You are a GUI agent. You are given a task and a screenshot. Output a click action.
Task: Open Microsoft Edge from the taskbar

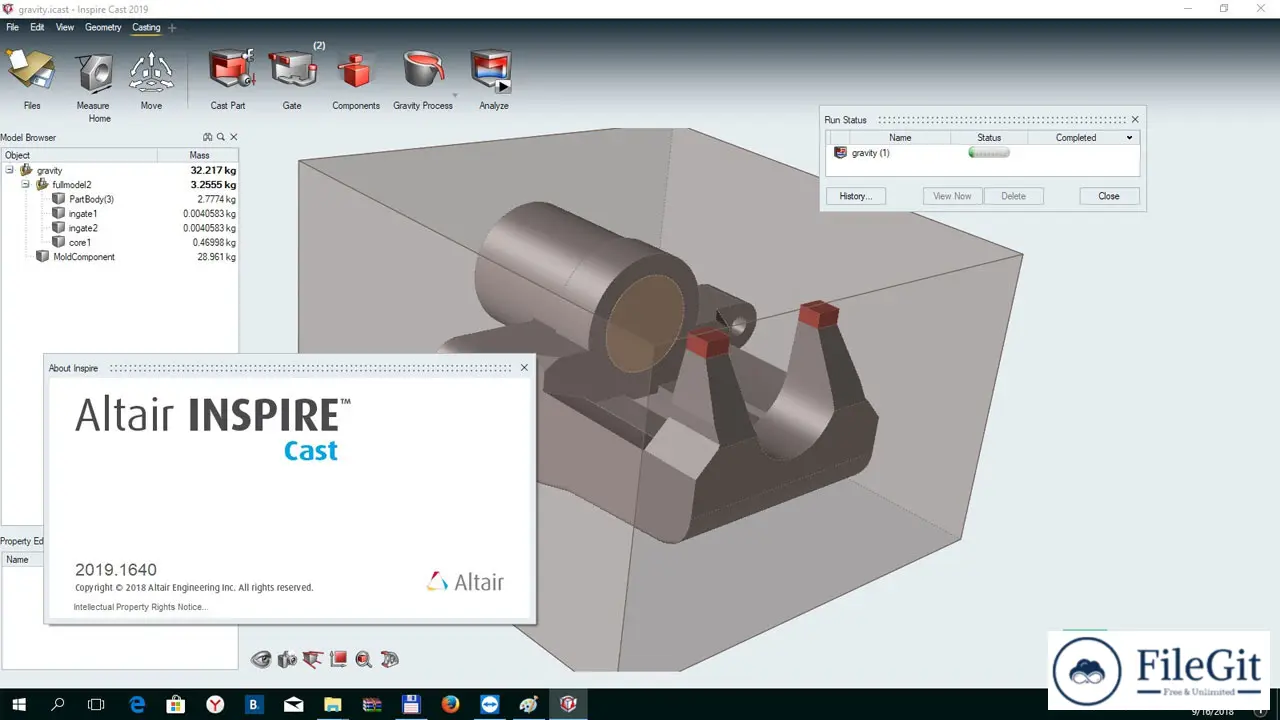click(x=137, y=705)
